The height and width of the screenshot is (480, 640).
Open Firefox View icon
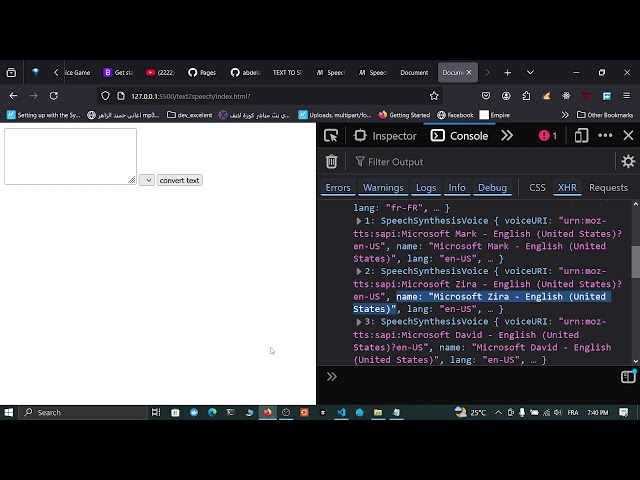(11, 73)
